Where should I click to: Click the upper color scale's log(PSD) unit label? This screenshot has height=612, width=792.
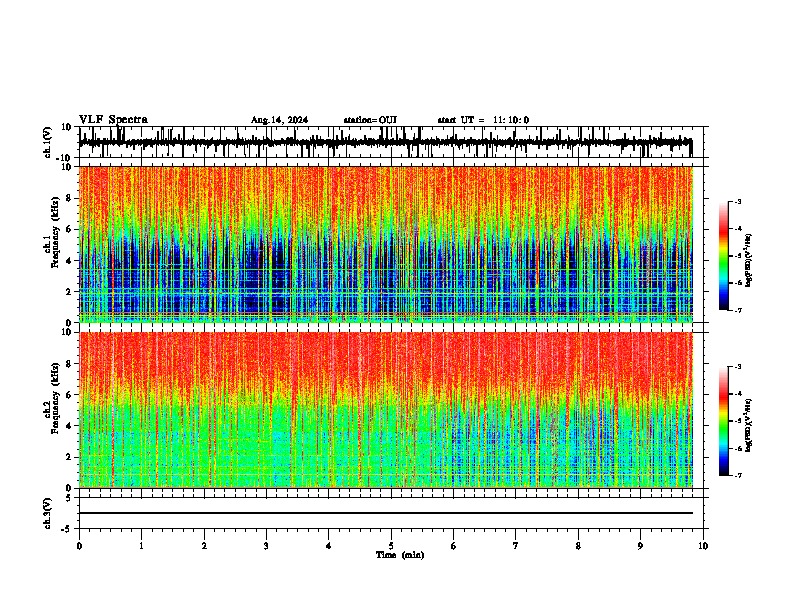(749, 261)
